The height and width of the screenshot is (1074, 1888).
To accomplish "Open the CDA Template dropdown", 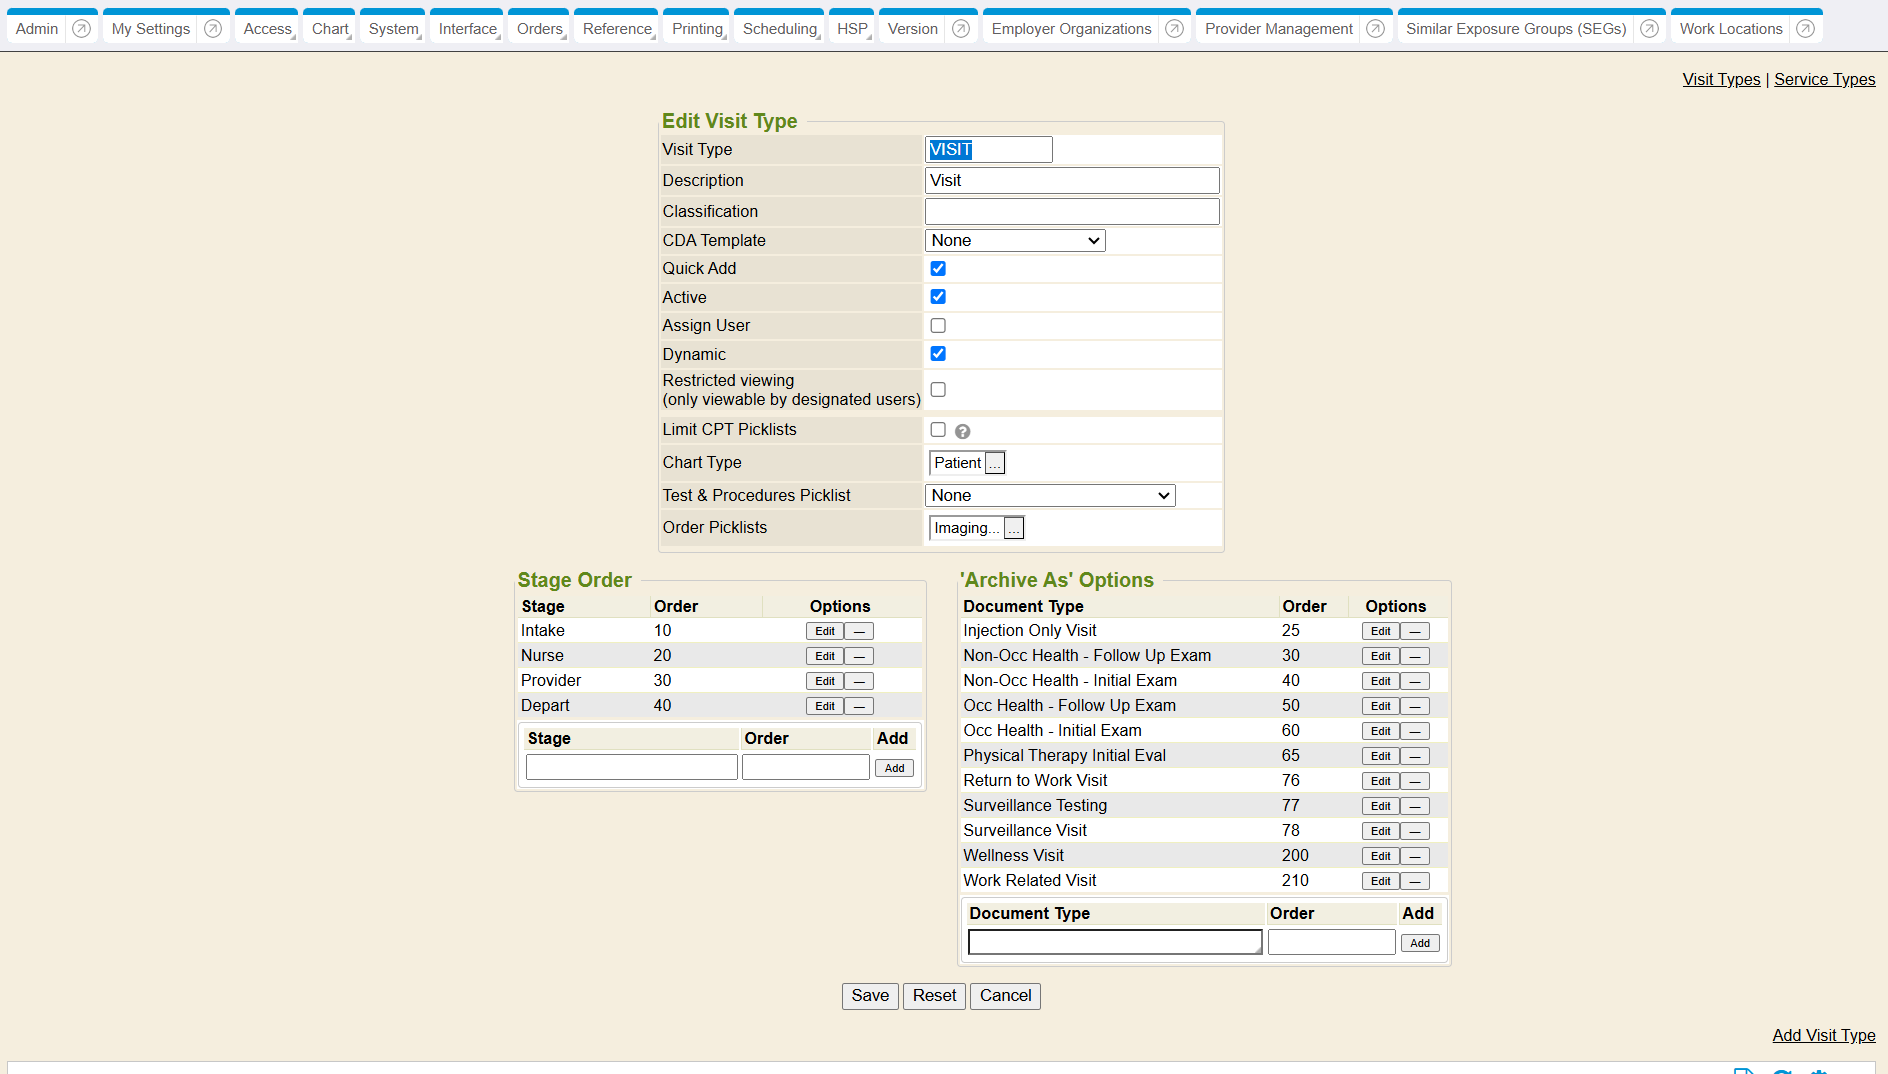I will click(x=1015, y=241).
